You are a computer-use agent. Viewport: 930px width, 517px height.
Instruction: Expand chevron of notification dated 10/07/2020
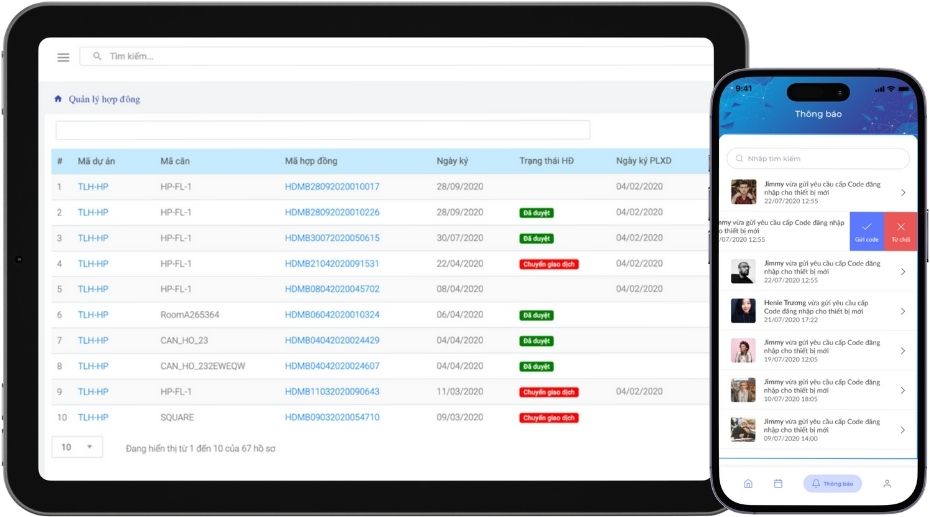pos(903,390)
